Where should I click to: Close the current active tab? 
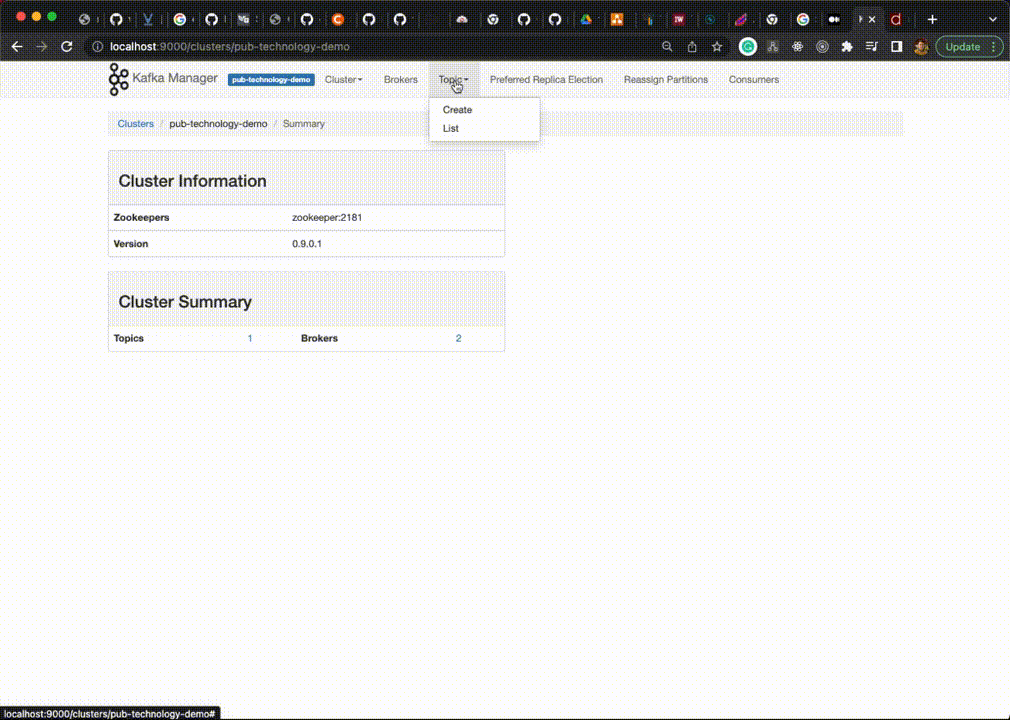coord(872,19)
